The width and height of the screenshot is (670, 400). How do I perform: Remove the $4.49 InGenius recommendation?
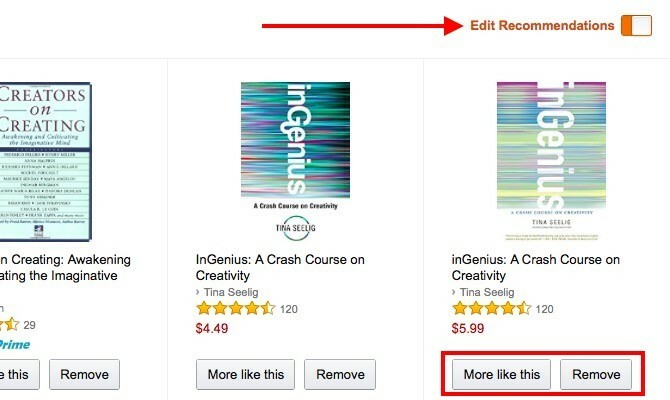click(x=340, y=375)
